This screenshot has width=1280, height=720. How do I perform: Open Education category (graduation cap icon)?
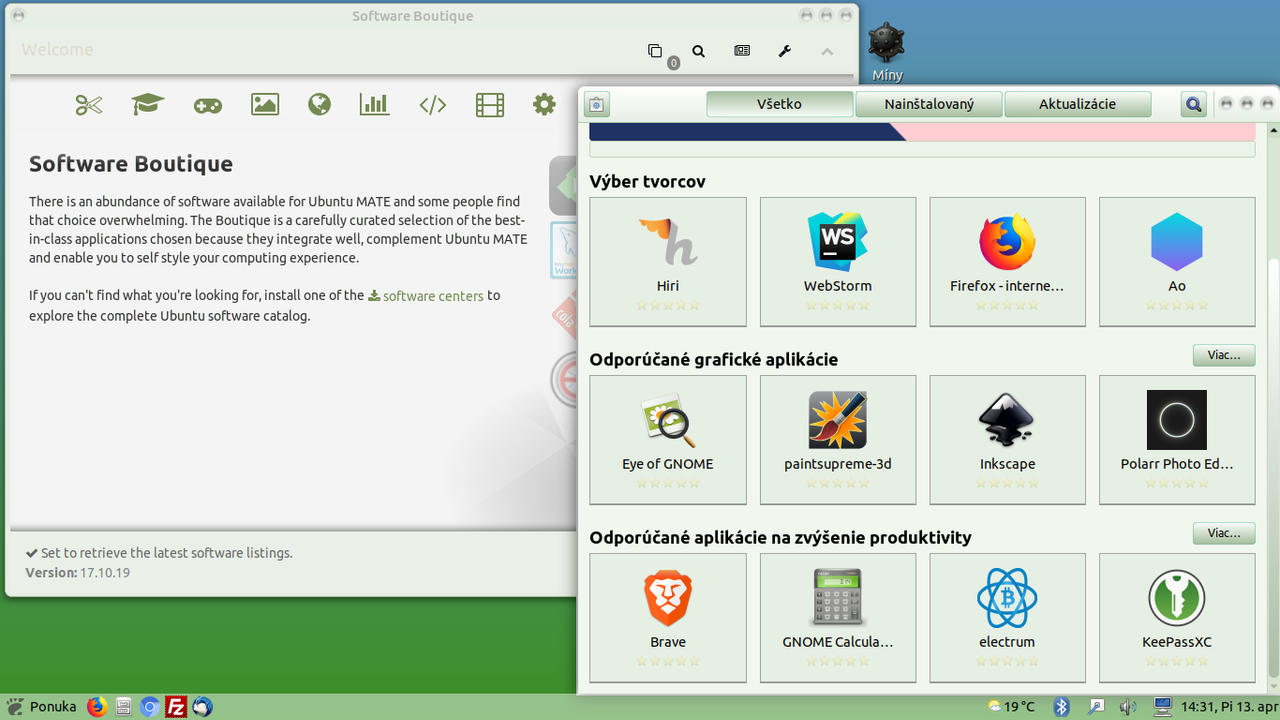tap(148, 105)
